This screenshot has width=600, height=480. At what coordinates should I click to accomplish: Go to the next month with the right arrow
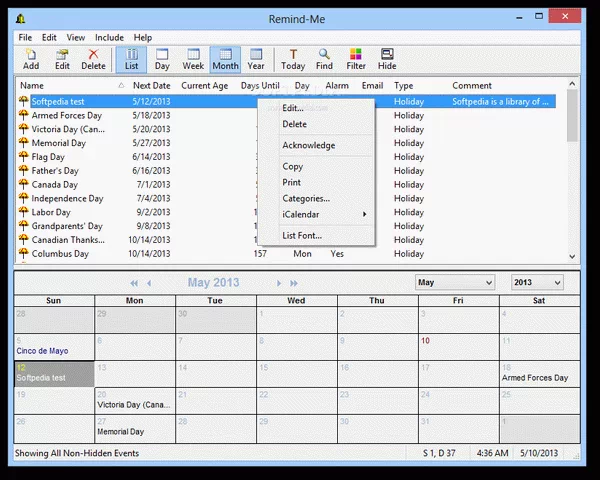tap(280, 283)
